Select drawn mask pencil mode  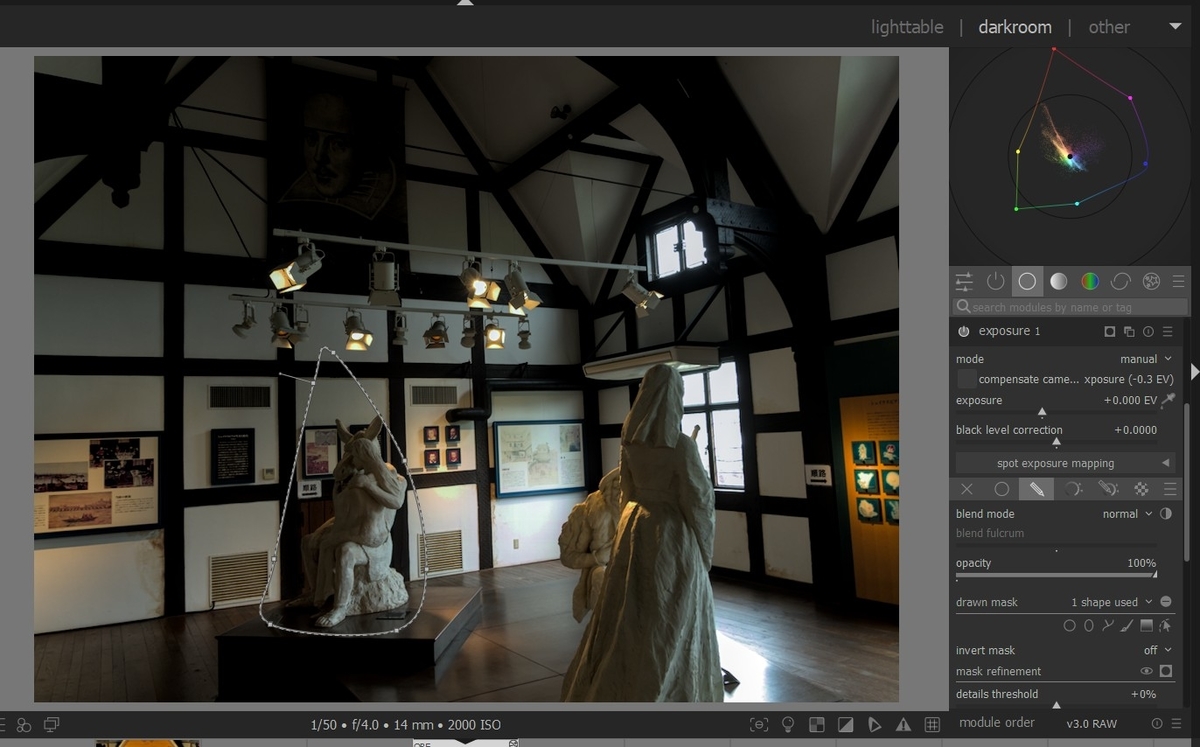tap(1036, 489)
